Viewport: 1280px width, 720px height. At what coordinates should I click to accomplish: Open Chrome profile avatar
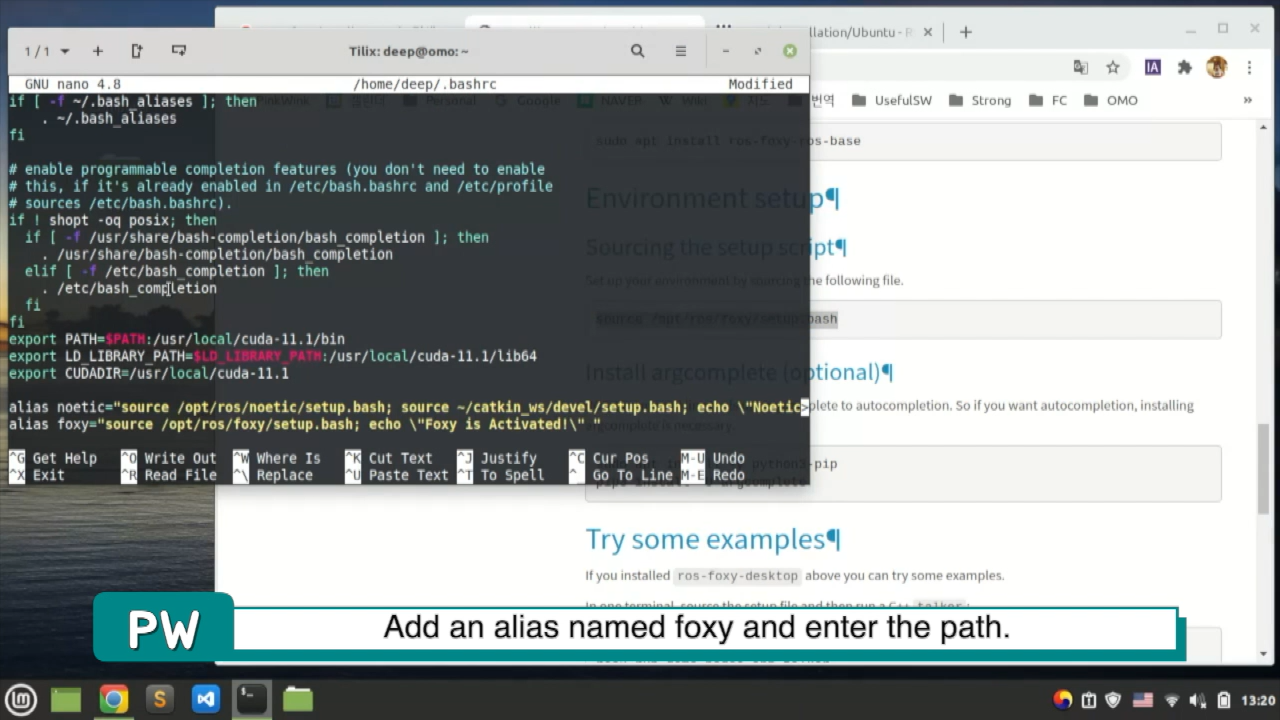coord(1217,67)
